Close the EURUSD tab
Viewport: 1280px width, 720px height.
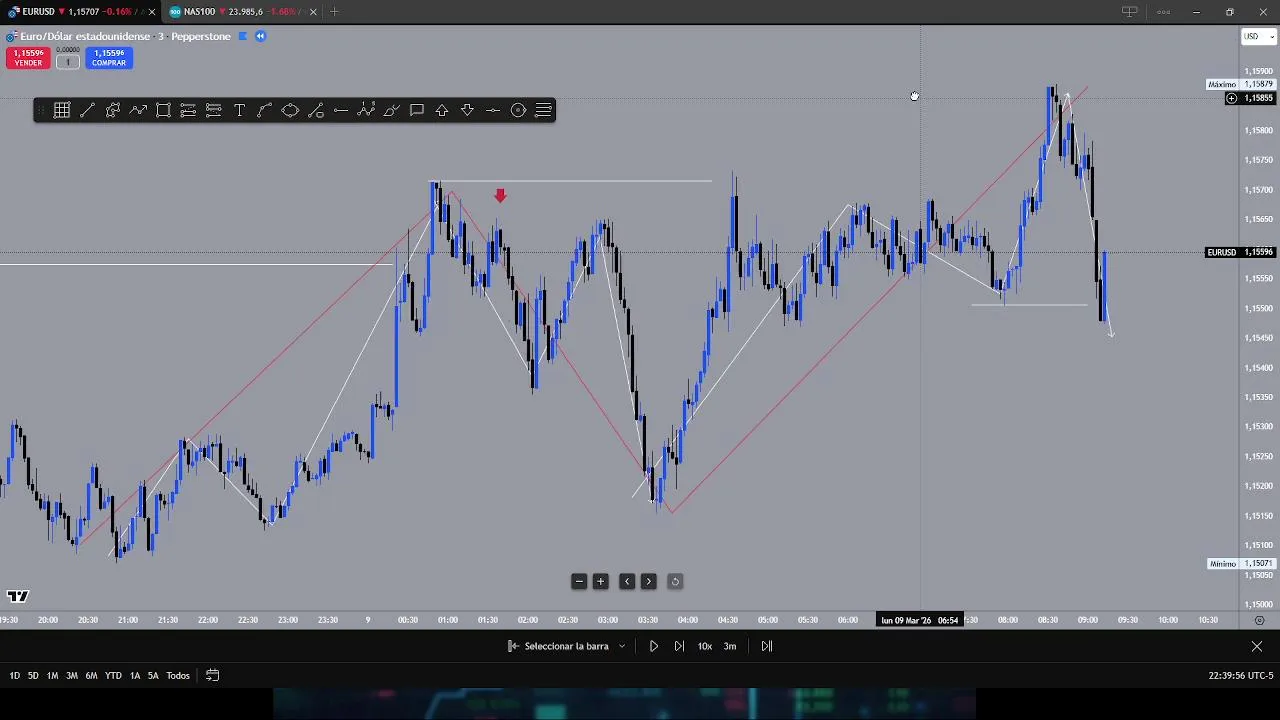pos(152,12)
